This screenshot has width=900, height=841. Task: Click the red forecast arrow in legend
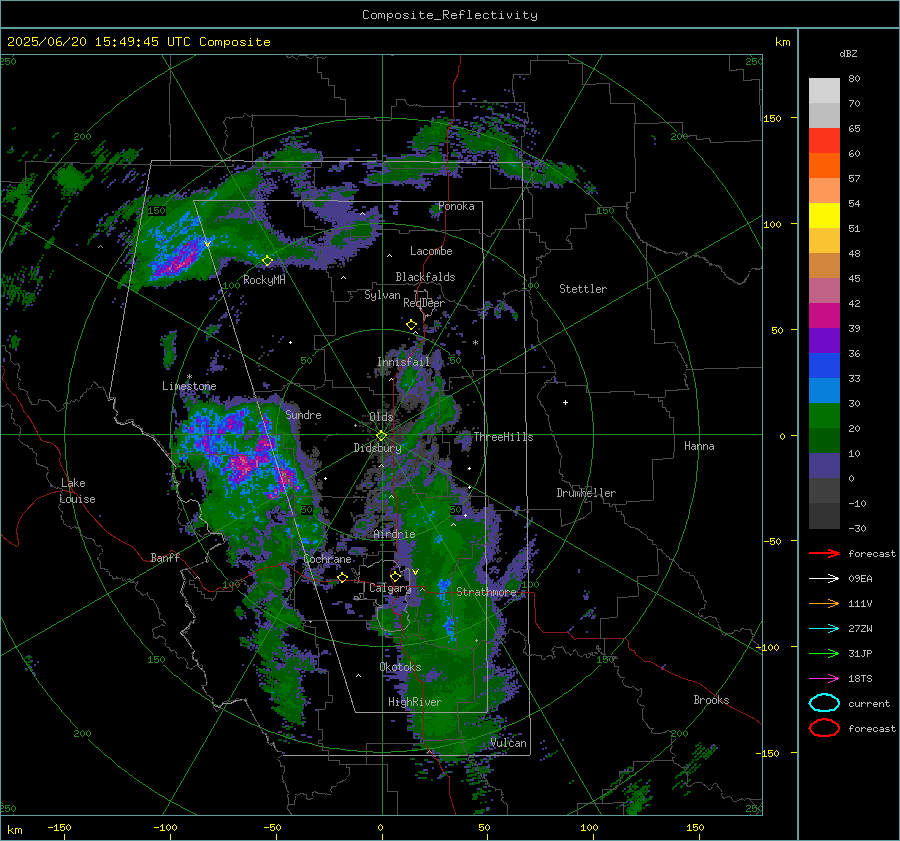pyautogui.click(x=824, y=553)
